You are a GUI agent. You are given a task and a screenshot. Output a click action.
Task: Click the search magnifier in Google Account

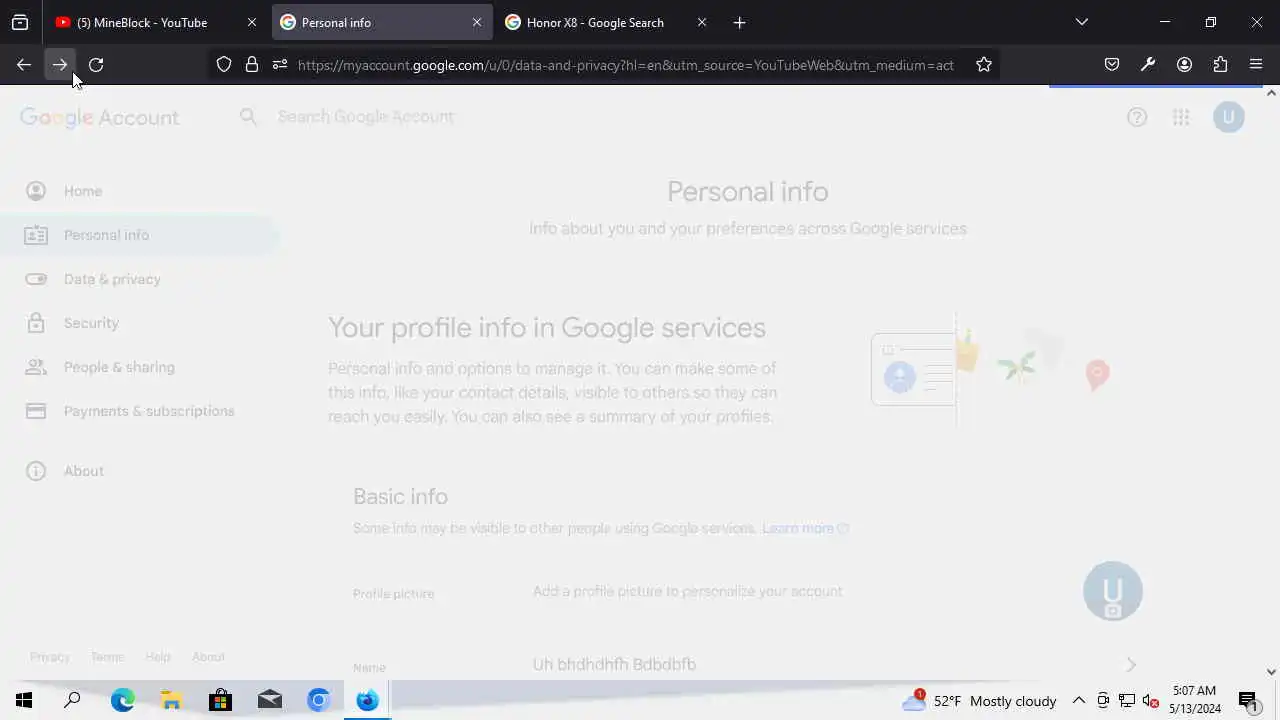pos(248,117)
